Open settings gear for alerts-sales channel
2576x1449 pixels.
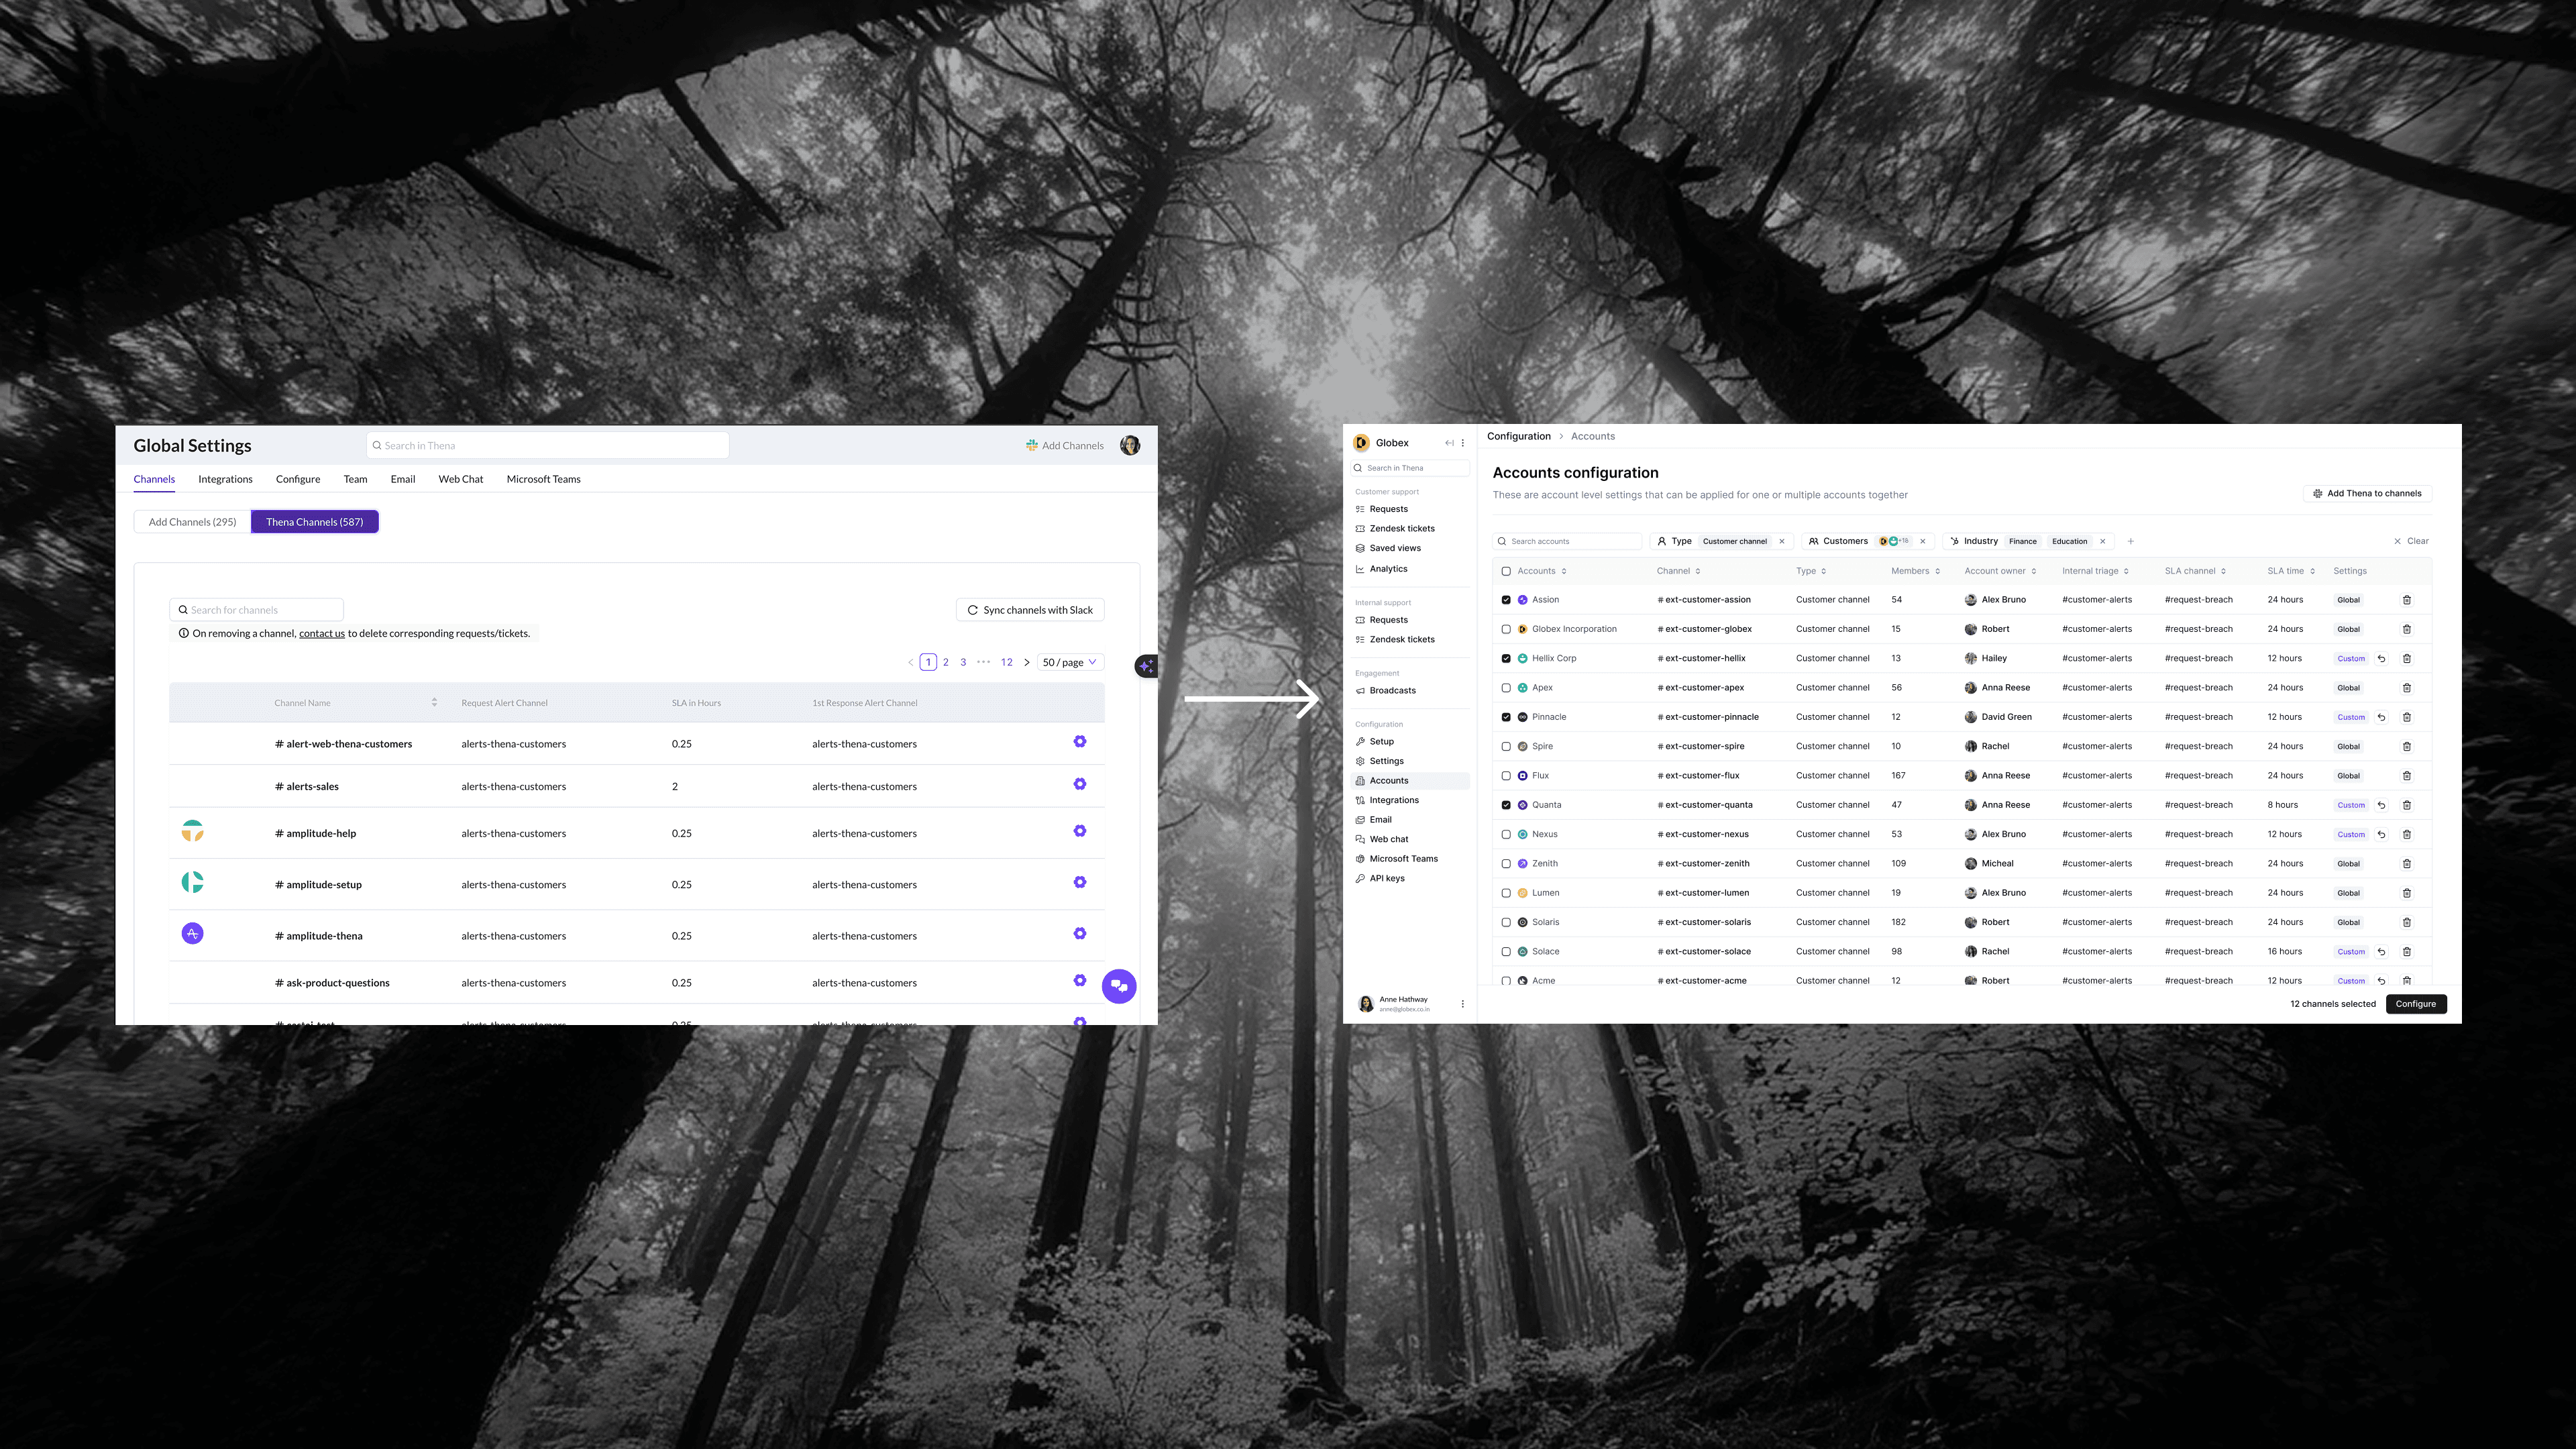(1079, 784)
